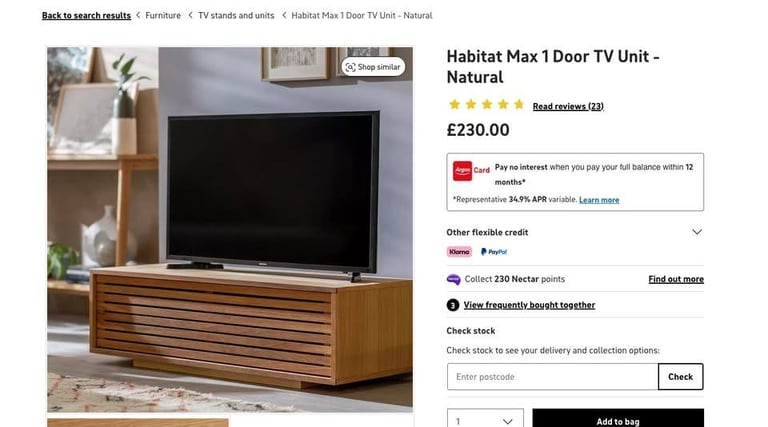Click the Klarna payment logo

pos(459,252)
